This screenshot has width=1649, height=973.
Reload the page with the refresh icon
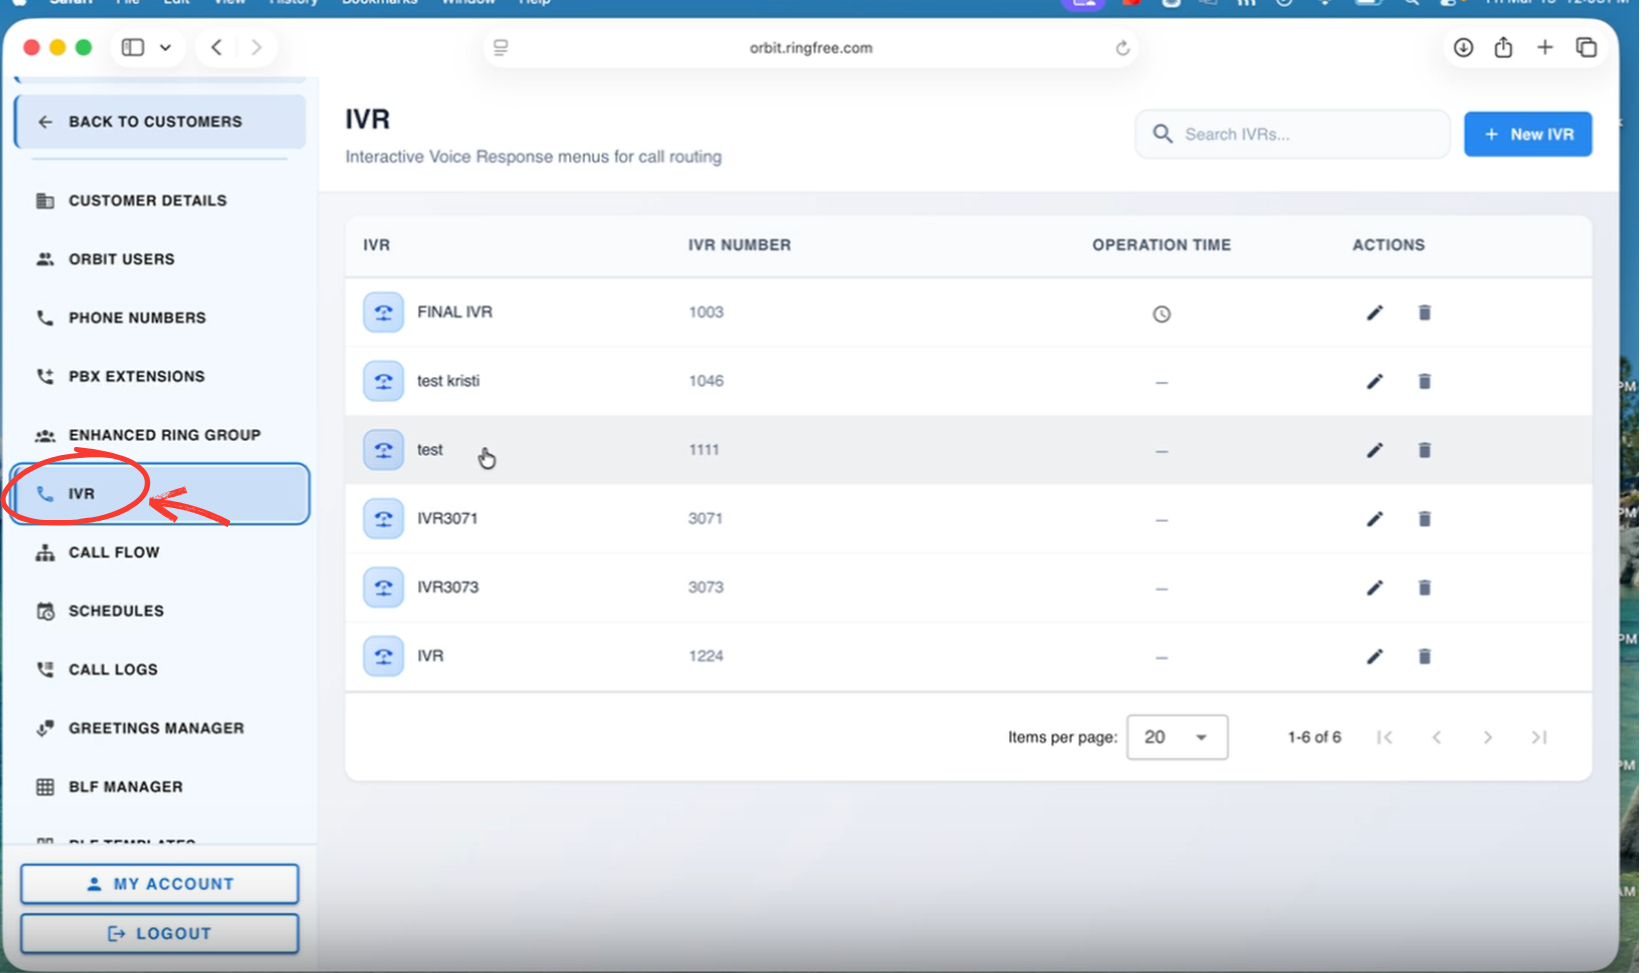point(1122,48)
